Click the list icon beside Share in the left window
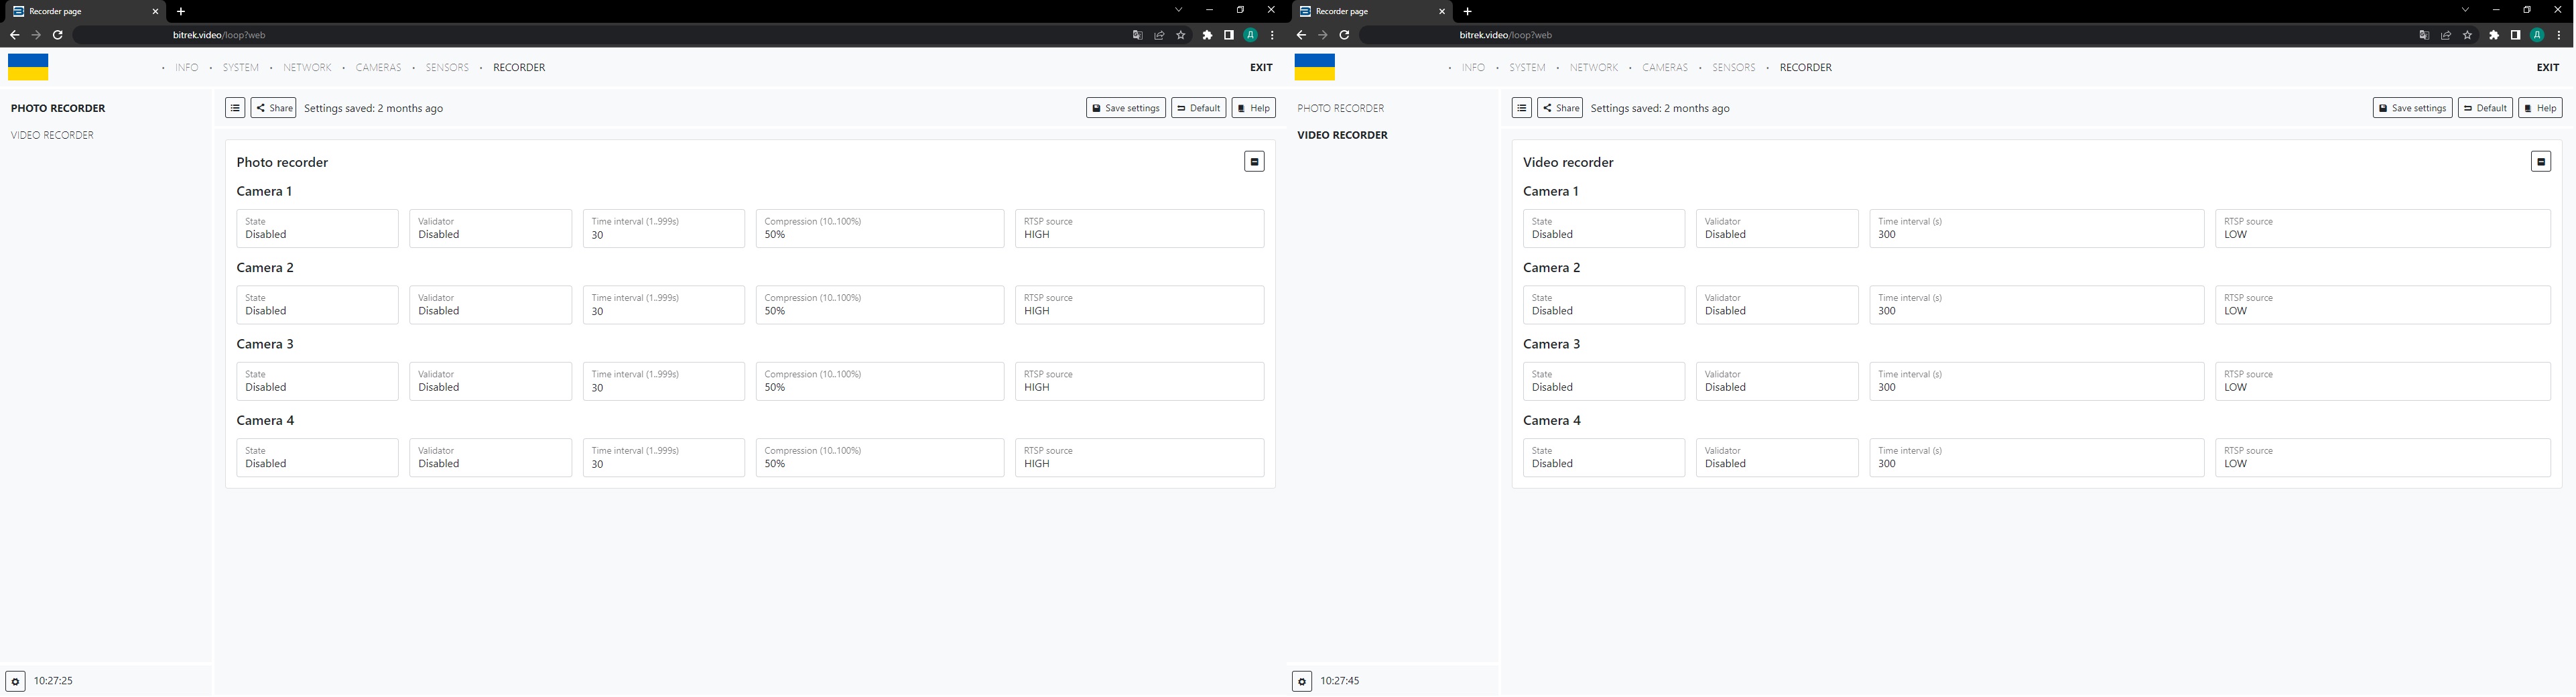The image size is (2576, 697). pyautogui.click(x=235, y=108)
